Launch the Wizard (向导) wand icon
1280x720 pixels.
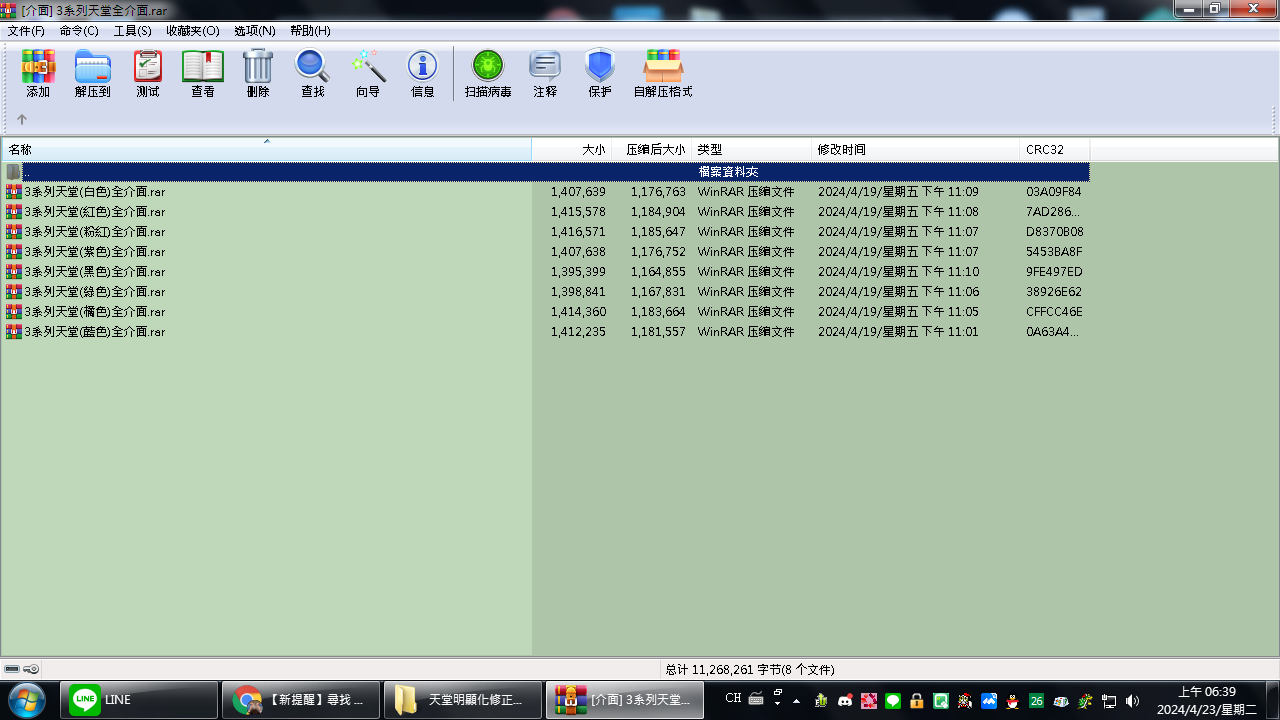(x=368, y=74)
